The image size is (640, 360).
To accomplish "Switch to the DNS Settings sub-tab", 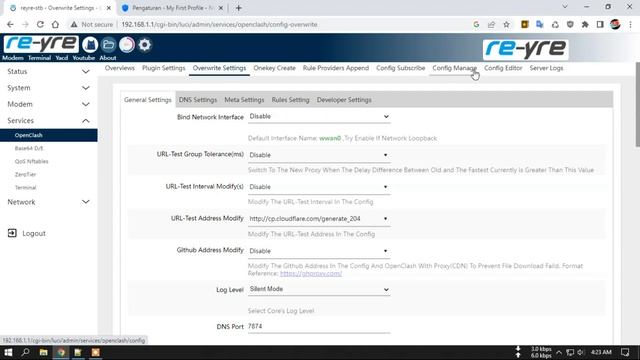I will (198, 100).
